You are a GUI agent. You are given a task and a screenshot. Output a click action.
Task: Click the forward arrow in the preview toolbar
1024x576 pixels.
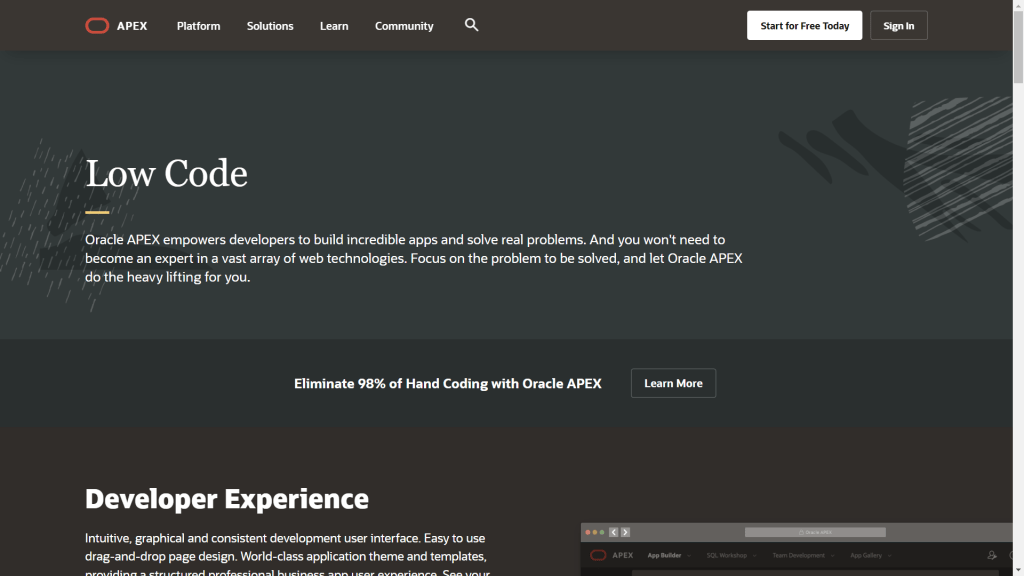coord(625,533)
